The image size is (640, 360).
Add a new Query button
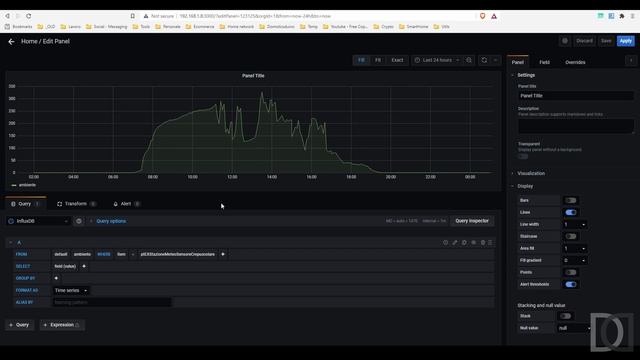pyautogui.click(x=19, y=325)
